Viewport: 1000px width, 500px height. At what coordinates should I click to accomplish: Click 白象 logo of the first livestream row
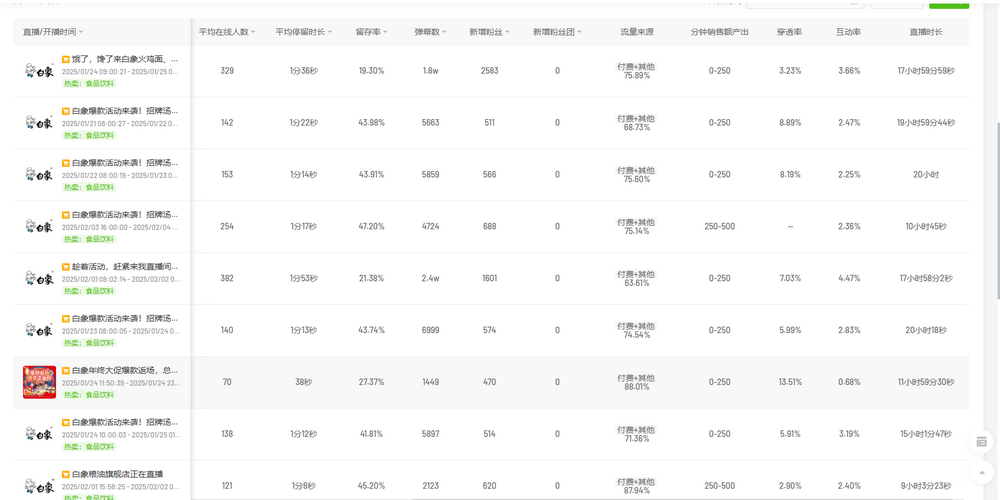39,71
